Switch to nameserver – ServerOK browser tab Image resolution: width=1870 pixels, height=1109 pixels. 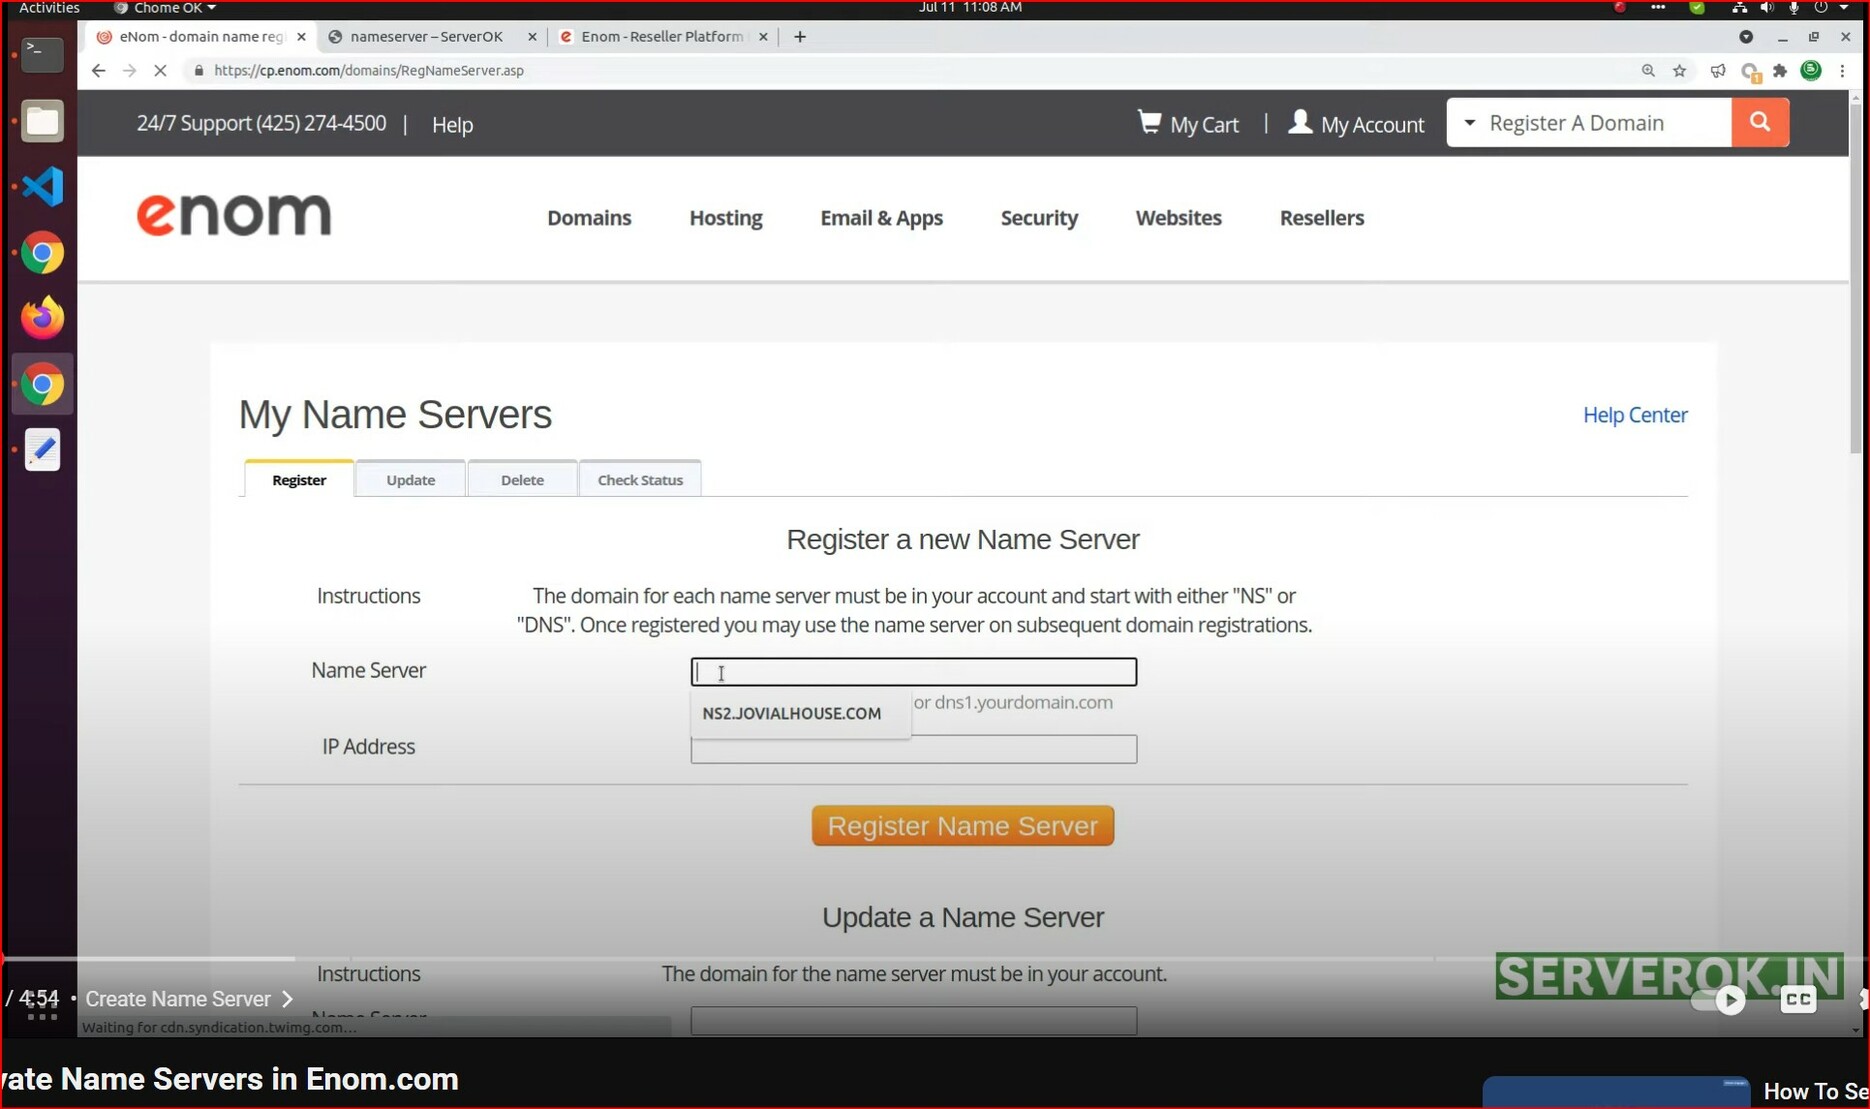427,36
